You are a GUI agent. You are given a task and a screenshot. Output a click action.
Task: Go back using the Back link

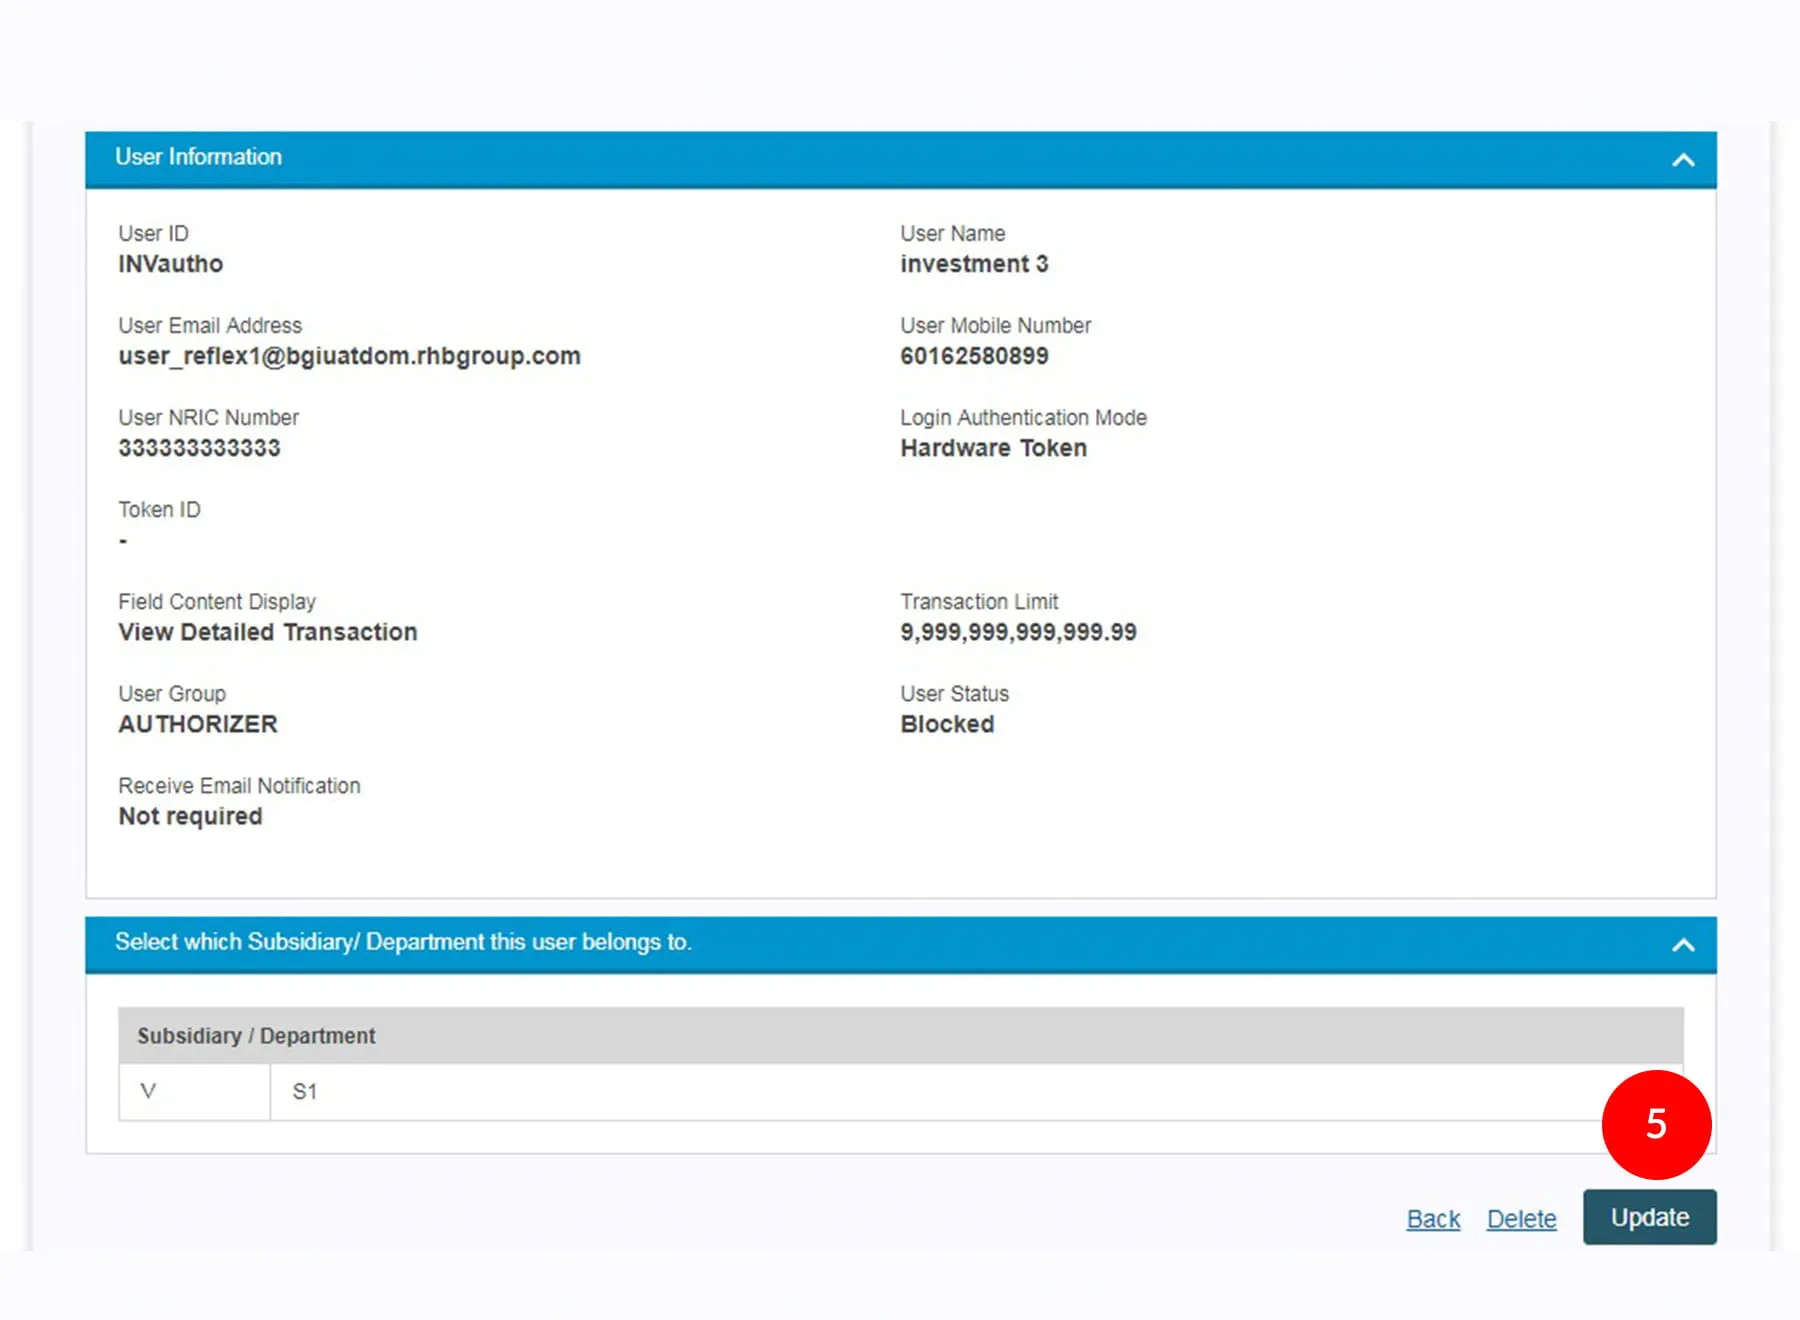point(1433,1219)
